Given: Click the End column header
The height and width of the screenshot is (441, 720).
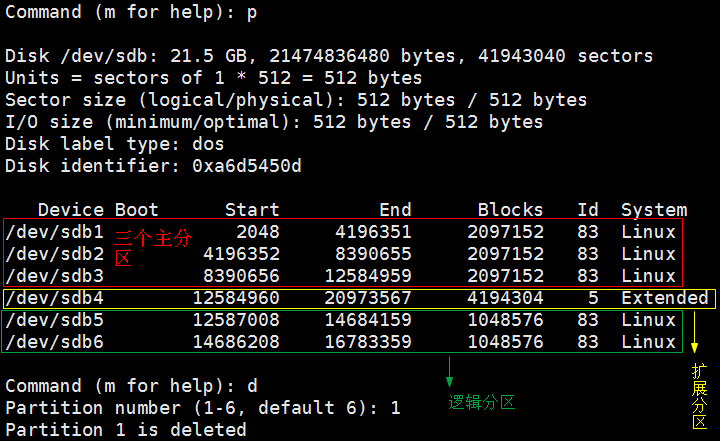Looking at the screenshot, I should click(x=395, y=210).
